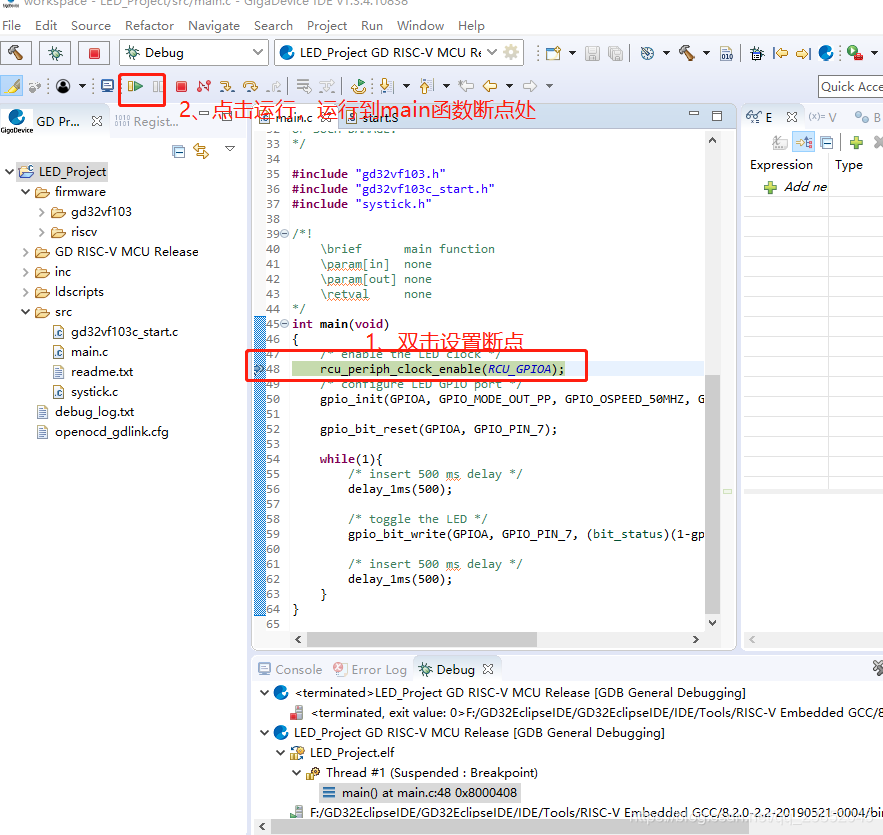Click the launch configuration gear icon
Image resolution: width=883 pixels, height=835 pixels.
tap(511, 53)
